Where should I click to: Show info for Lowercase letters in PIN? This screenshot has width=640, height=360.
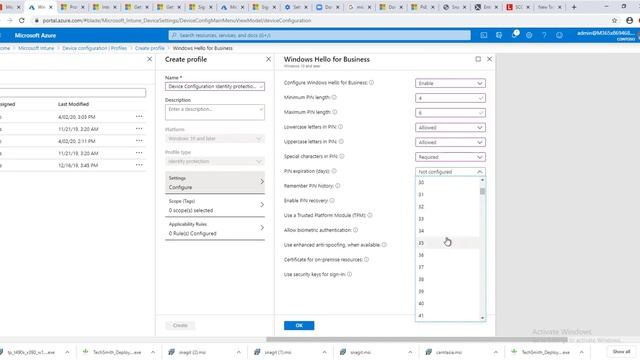coord(340,127)
